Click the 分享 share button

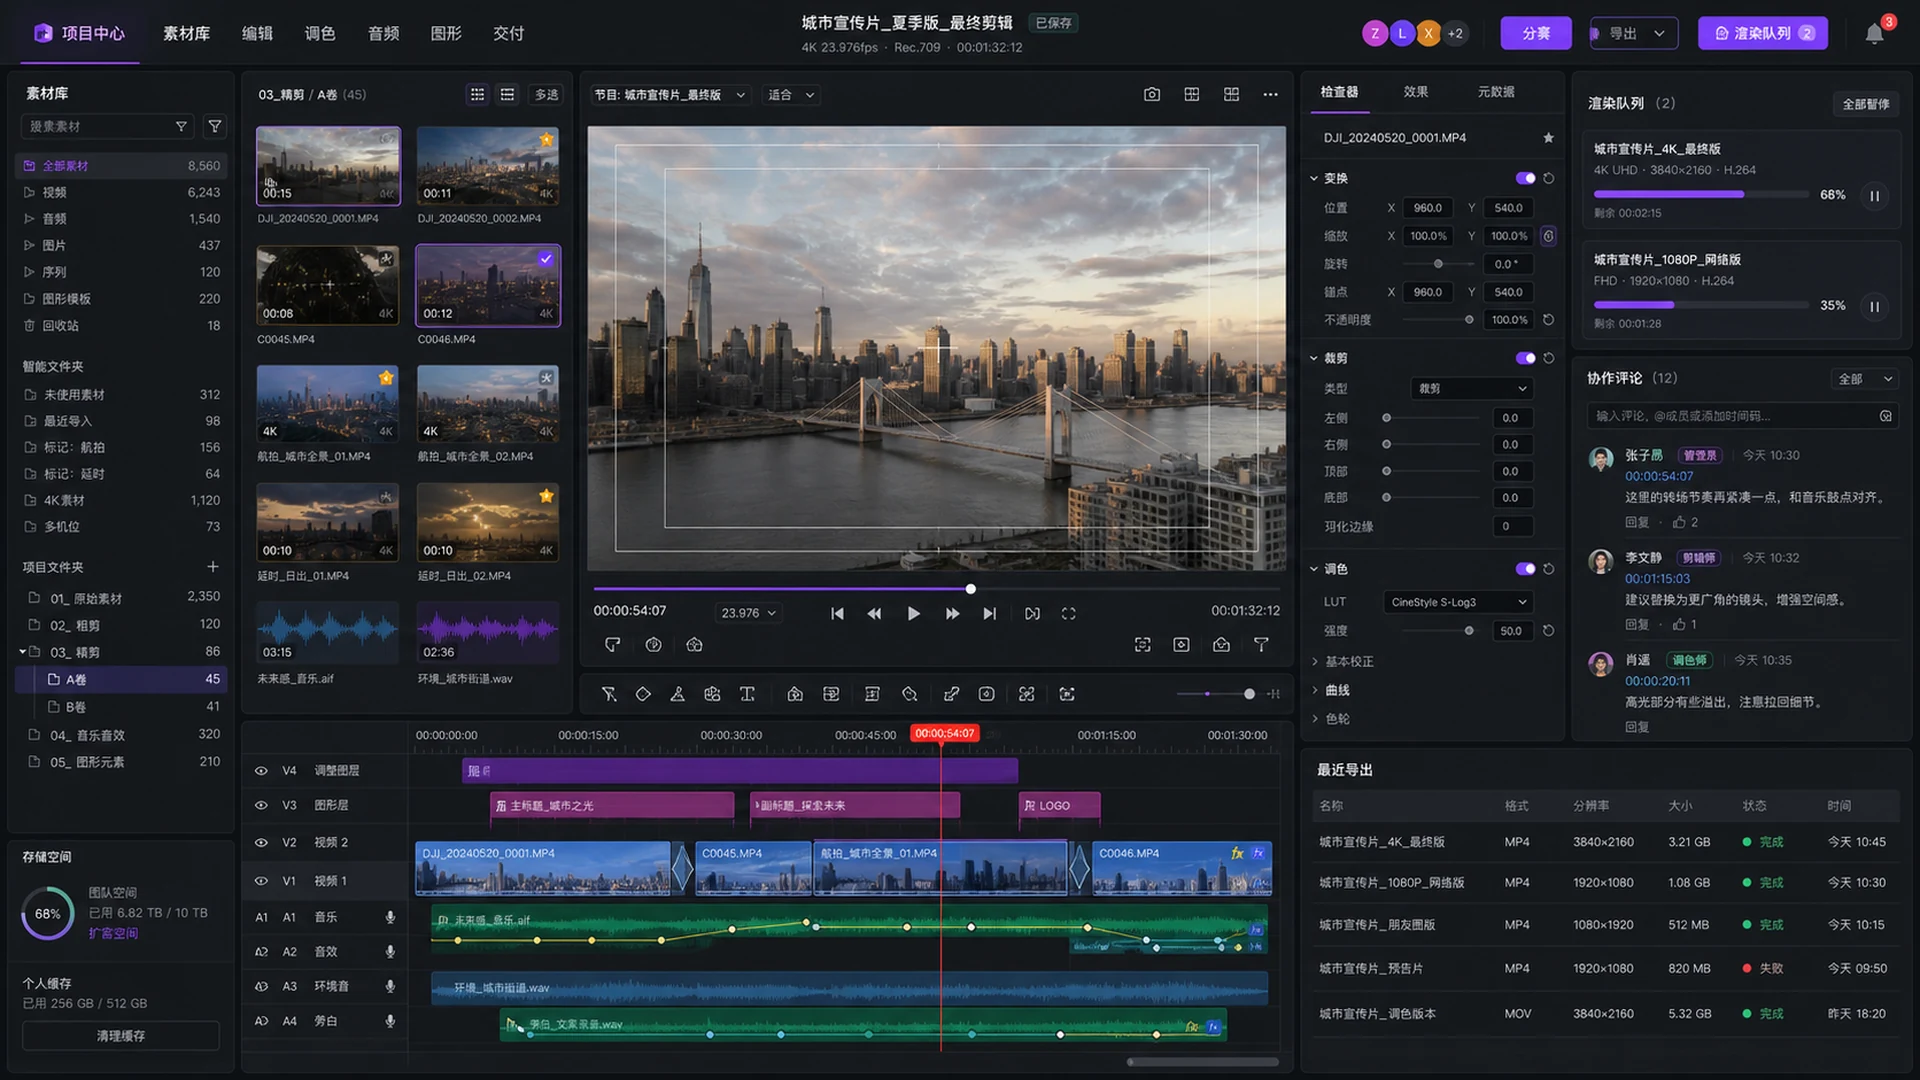click(x=1536, y=33)
